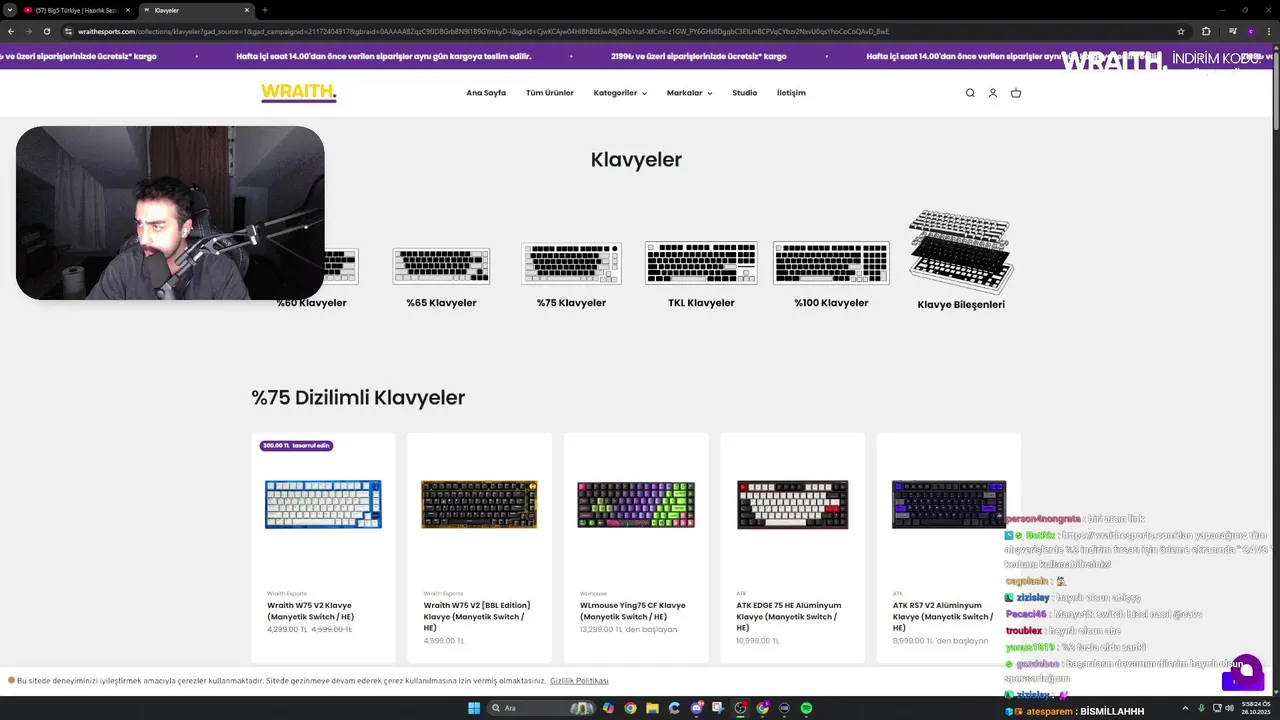The height and width of the screenshot is (720, 1280).
Task: Open browser extensions puzzle icon
Action: point(1206,31)
